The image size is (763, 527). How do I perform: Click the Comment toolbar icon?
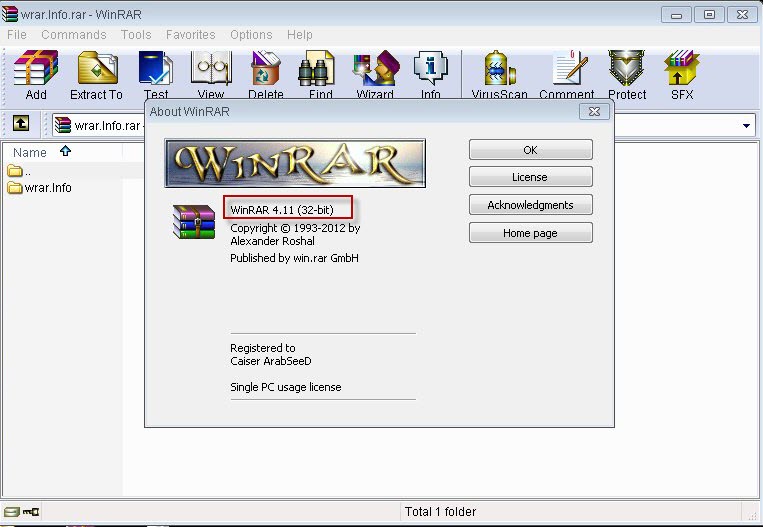[x=567, y=75]
